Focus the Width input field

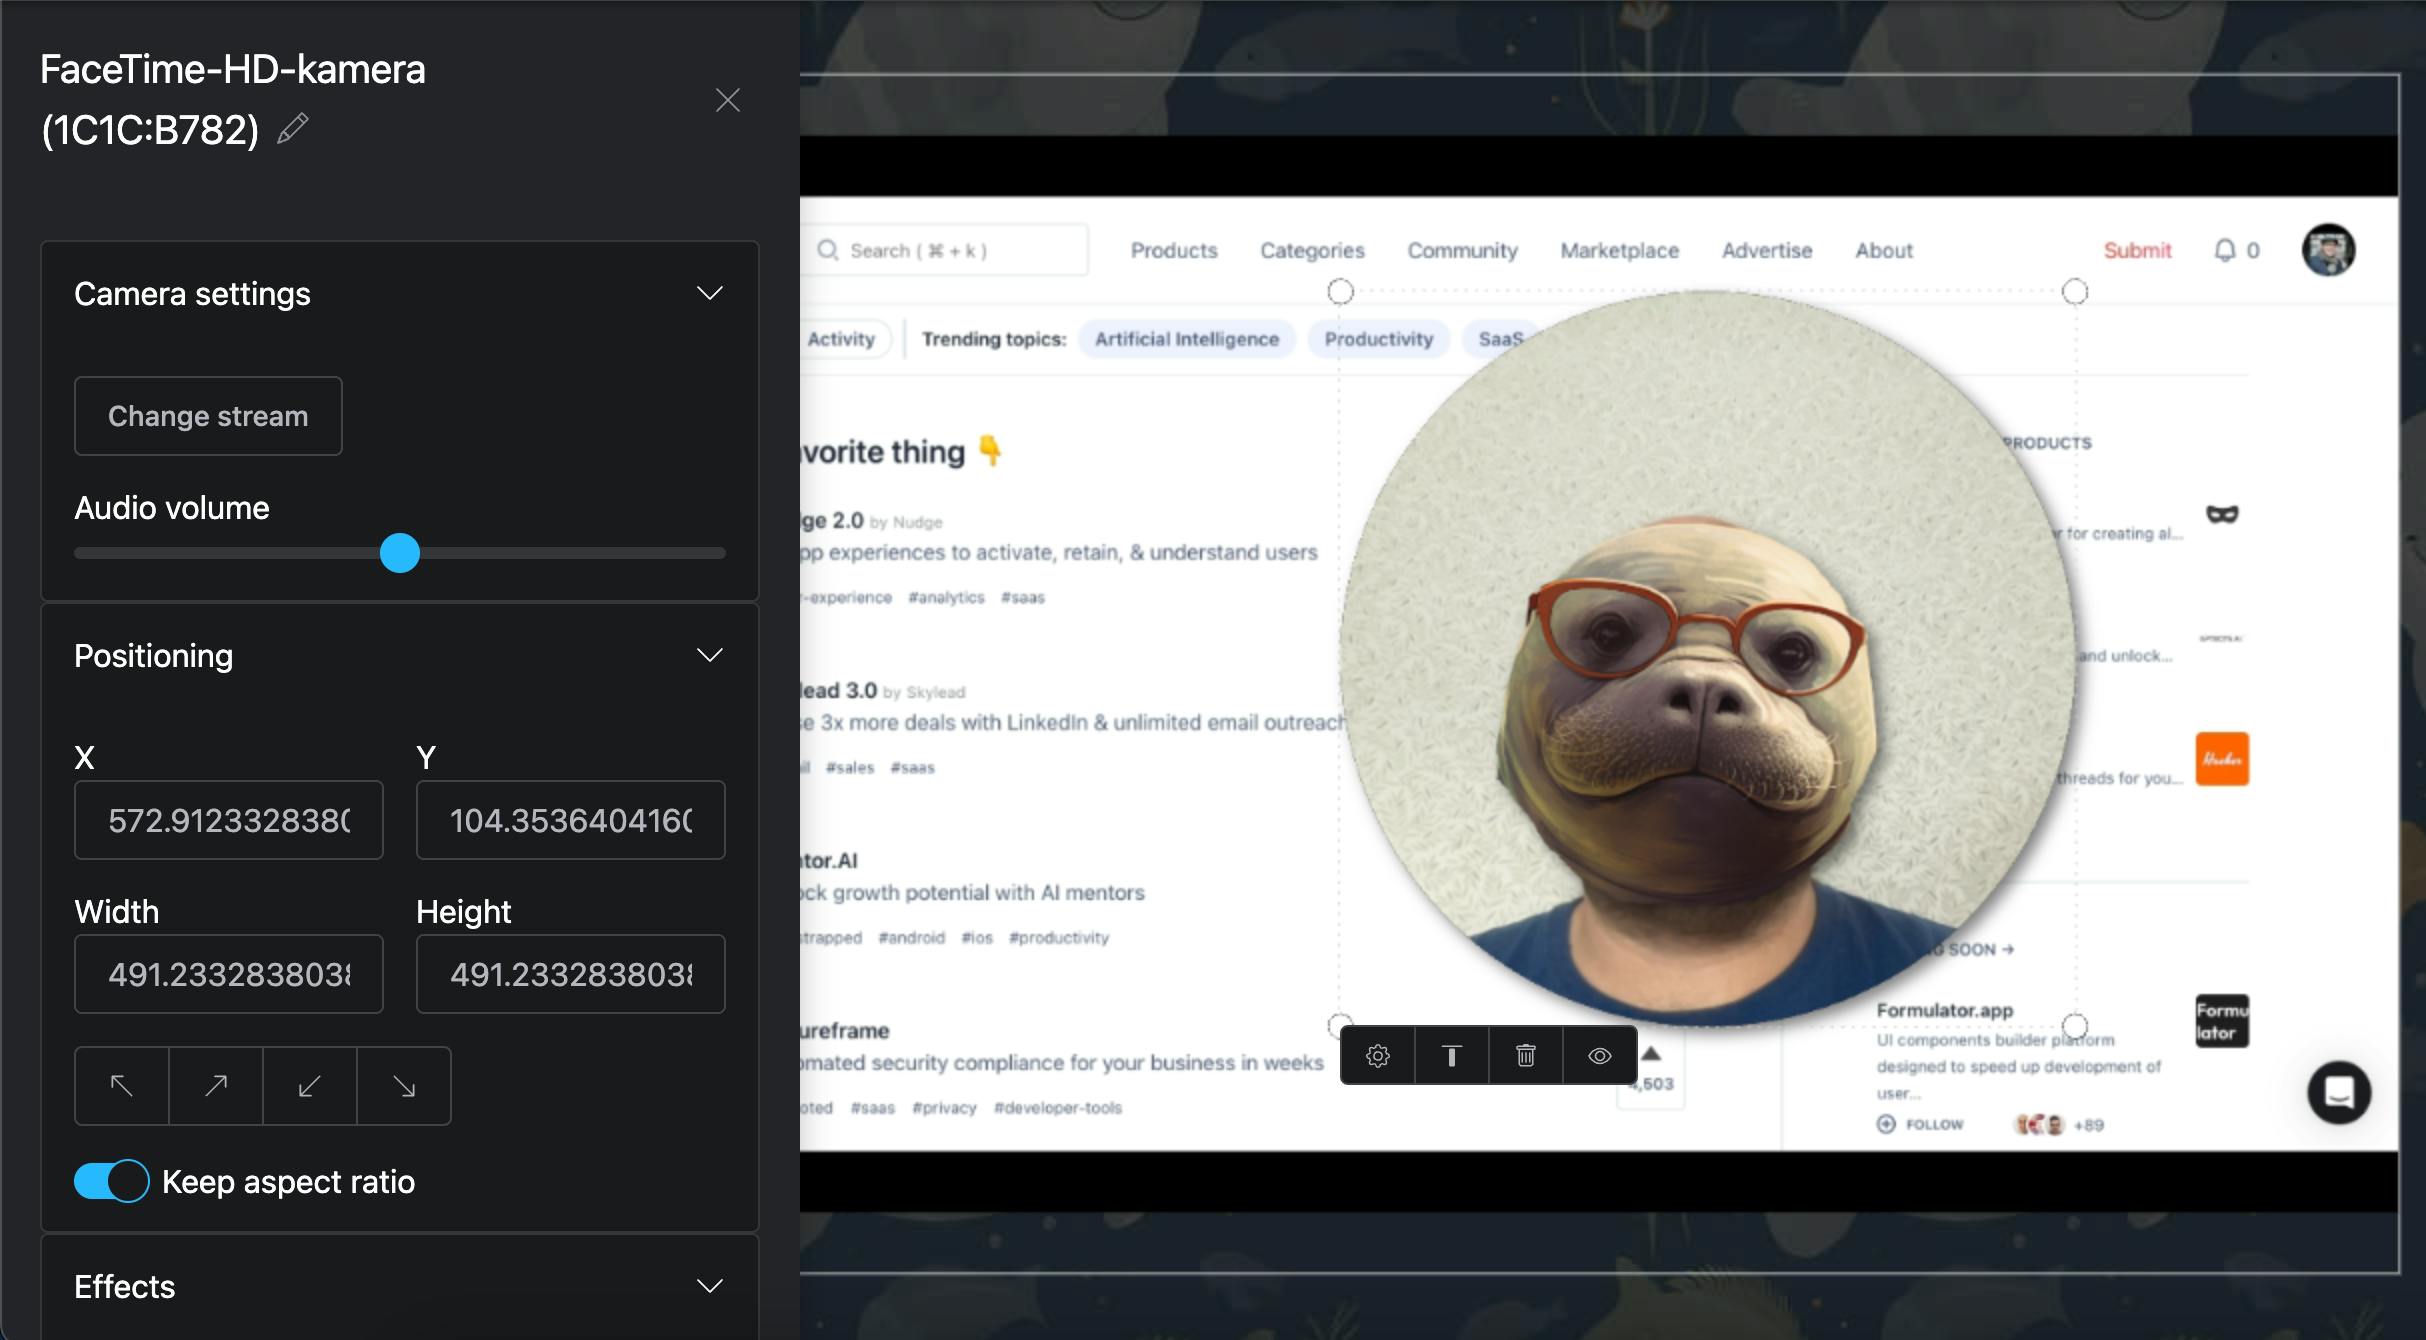pos(229,974)
